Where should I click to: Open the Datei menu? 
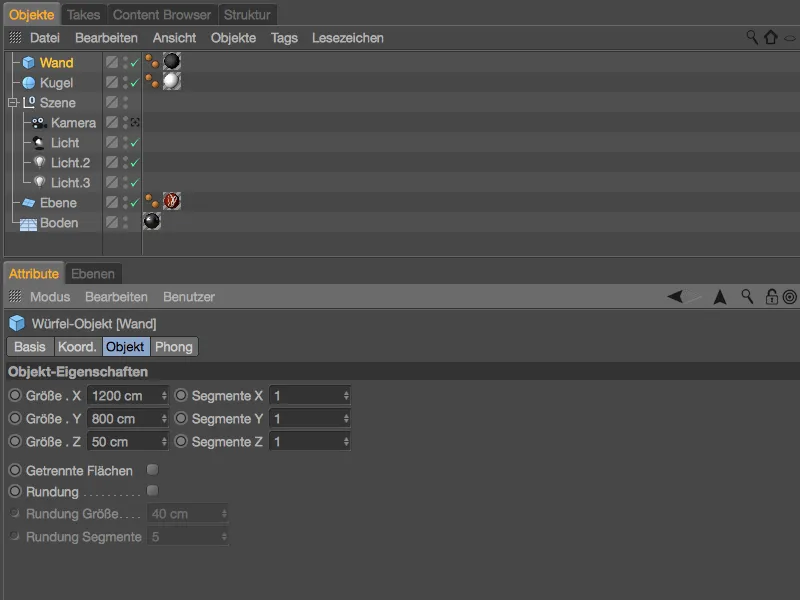45,38
